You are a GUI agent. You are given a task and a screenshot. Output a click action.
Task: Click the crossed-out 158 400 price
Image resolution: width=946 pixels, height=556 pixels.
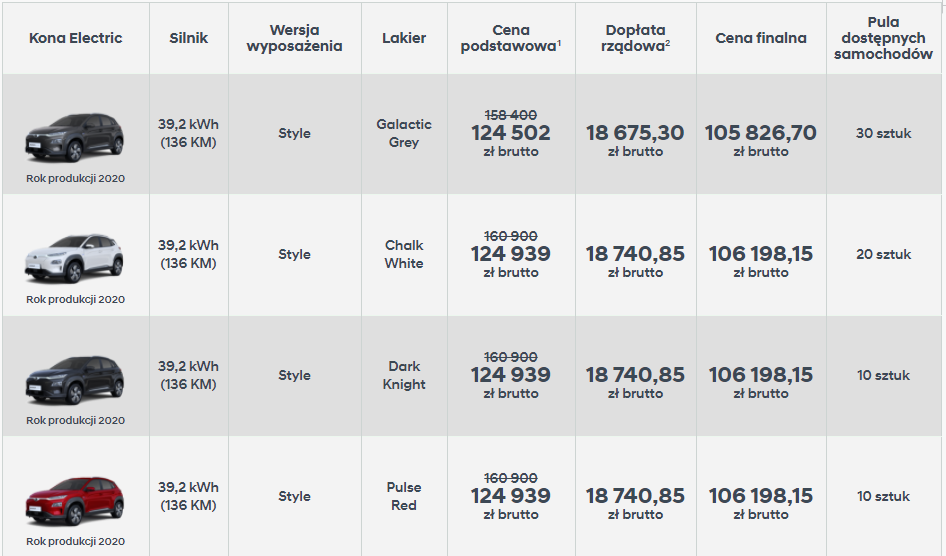point(510,114)
